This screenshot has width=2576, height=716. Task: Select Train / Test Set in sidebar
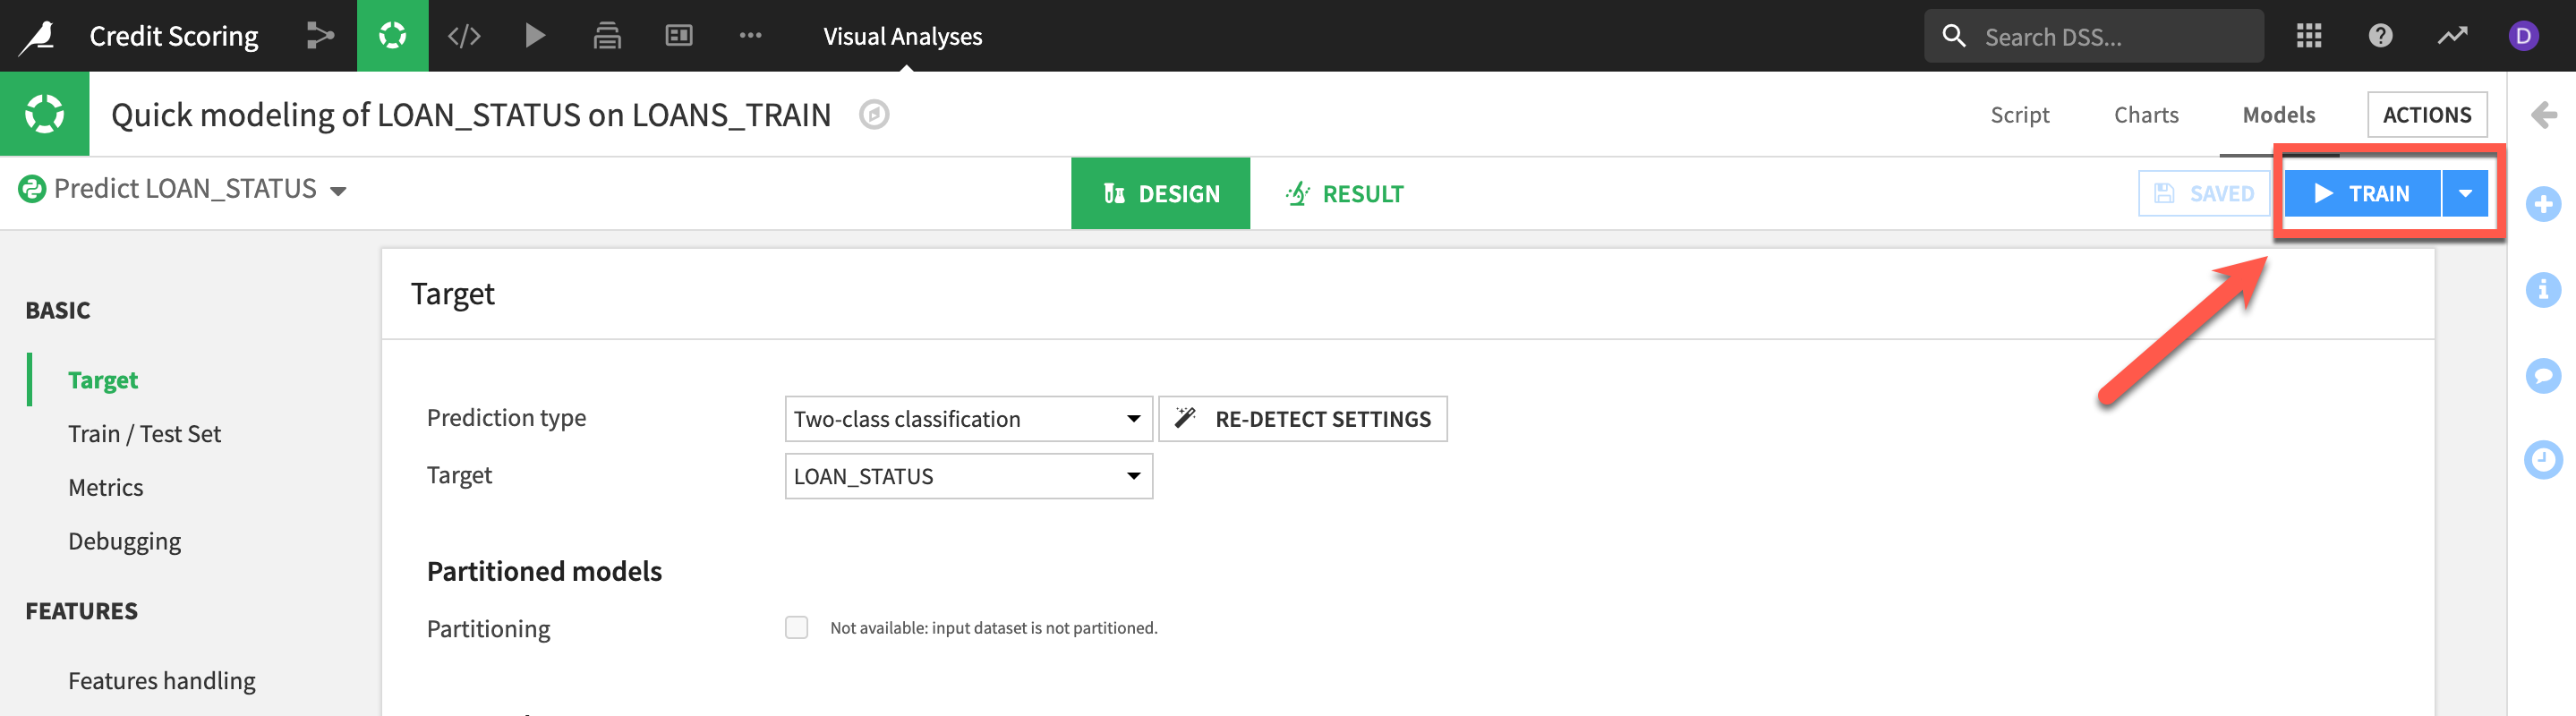(x=144, y=434)
